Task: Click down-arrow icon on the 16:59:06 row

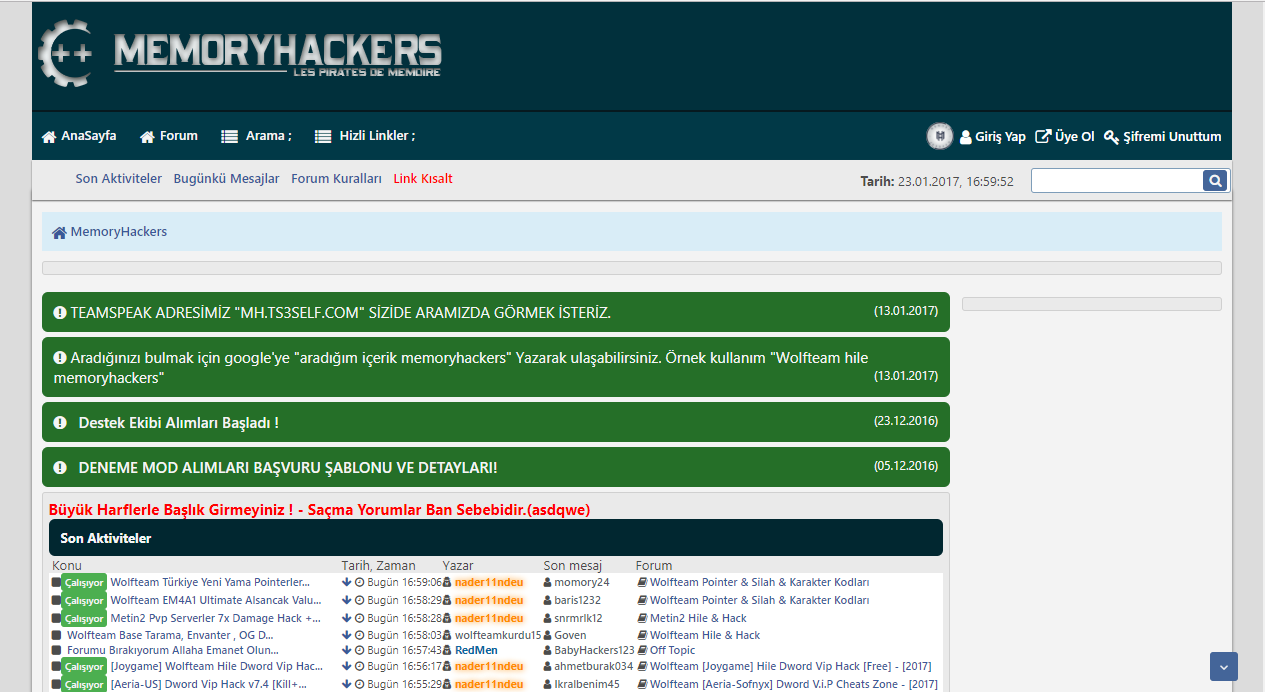Action: 346,582
